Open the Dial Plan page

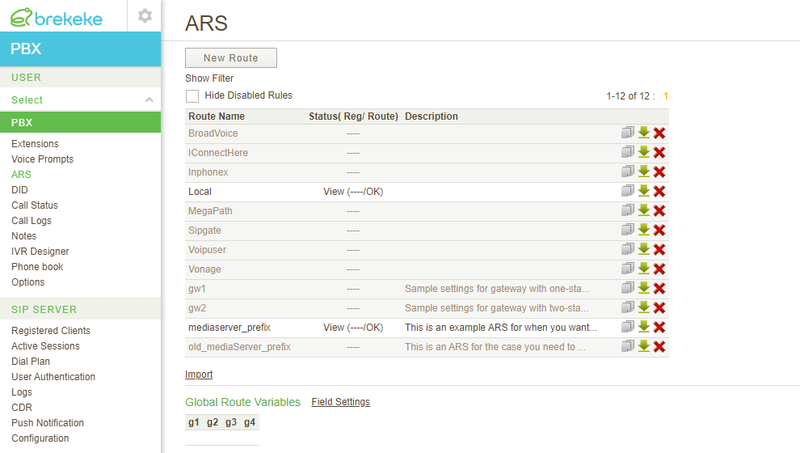(x=31, y=361)
